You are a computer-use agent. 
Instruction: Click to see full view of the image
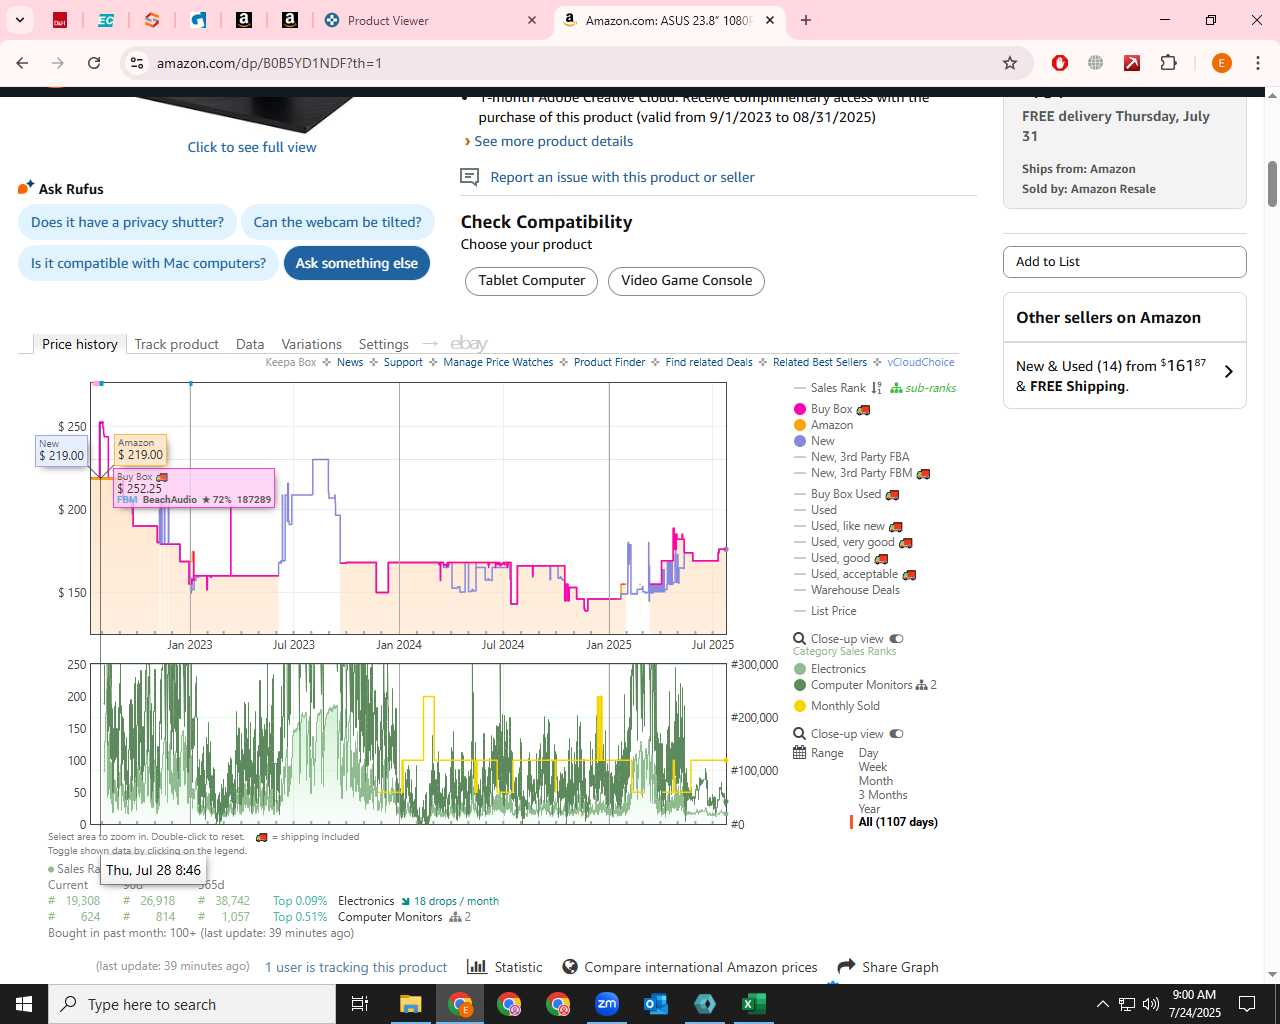point(252,147)
